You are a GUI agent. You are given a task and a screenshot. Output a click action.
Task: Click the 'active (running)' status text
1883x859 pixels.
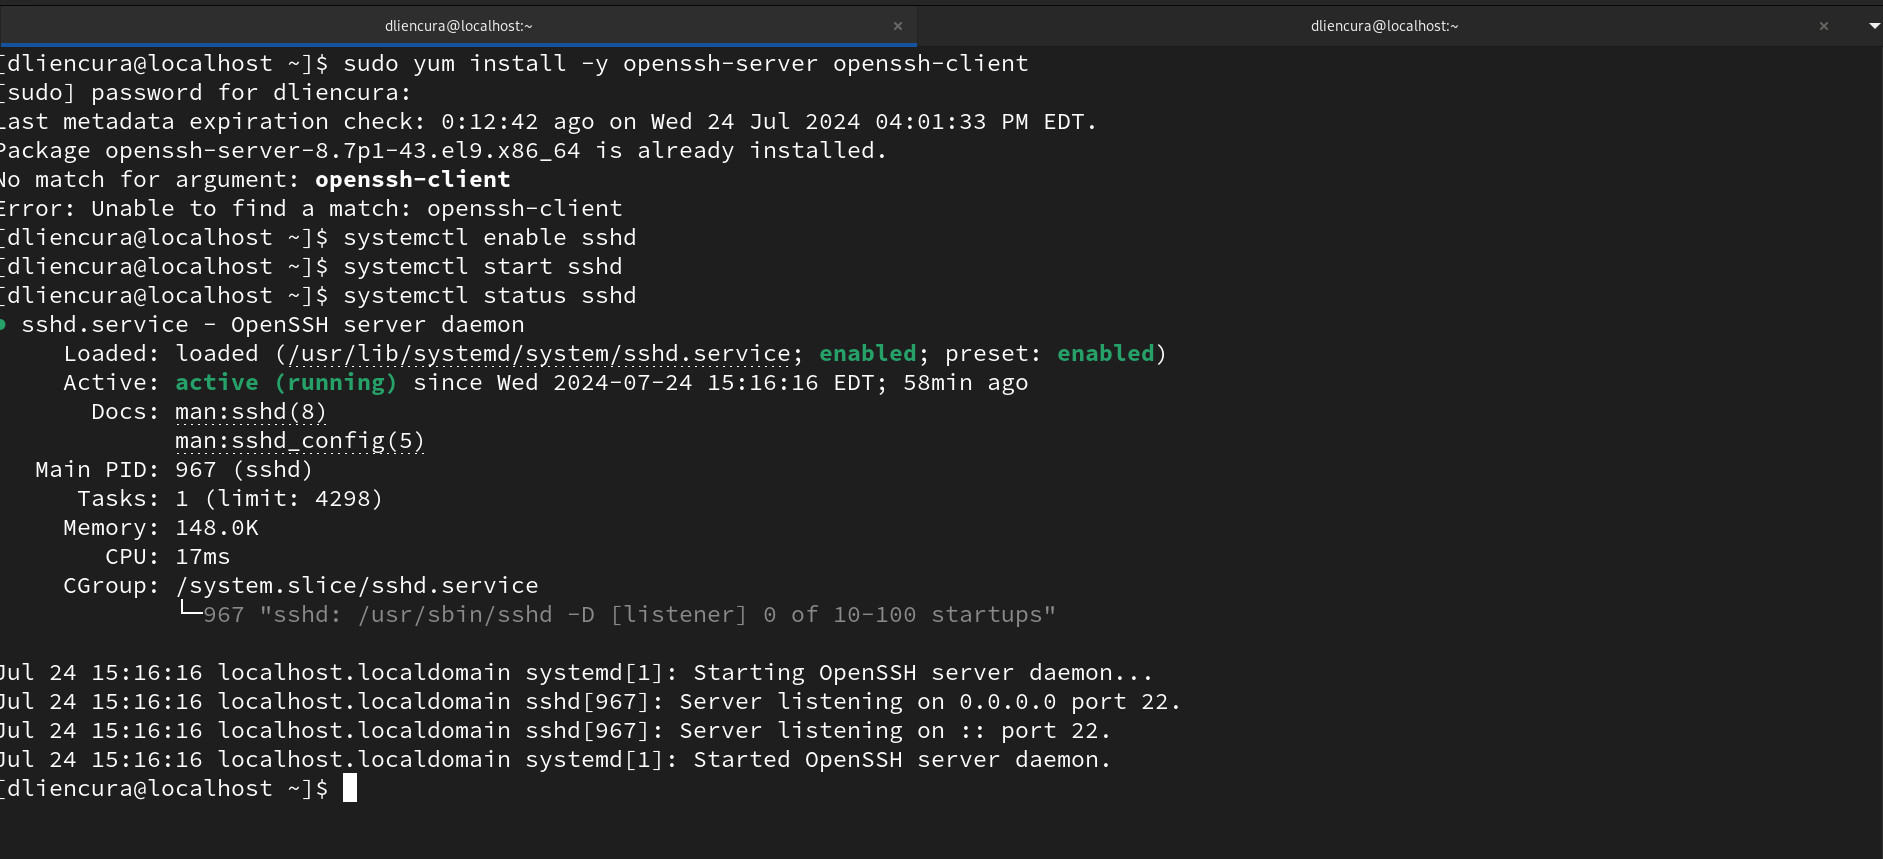(286, 383)
